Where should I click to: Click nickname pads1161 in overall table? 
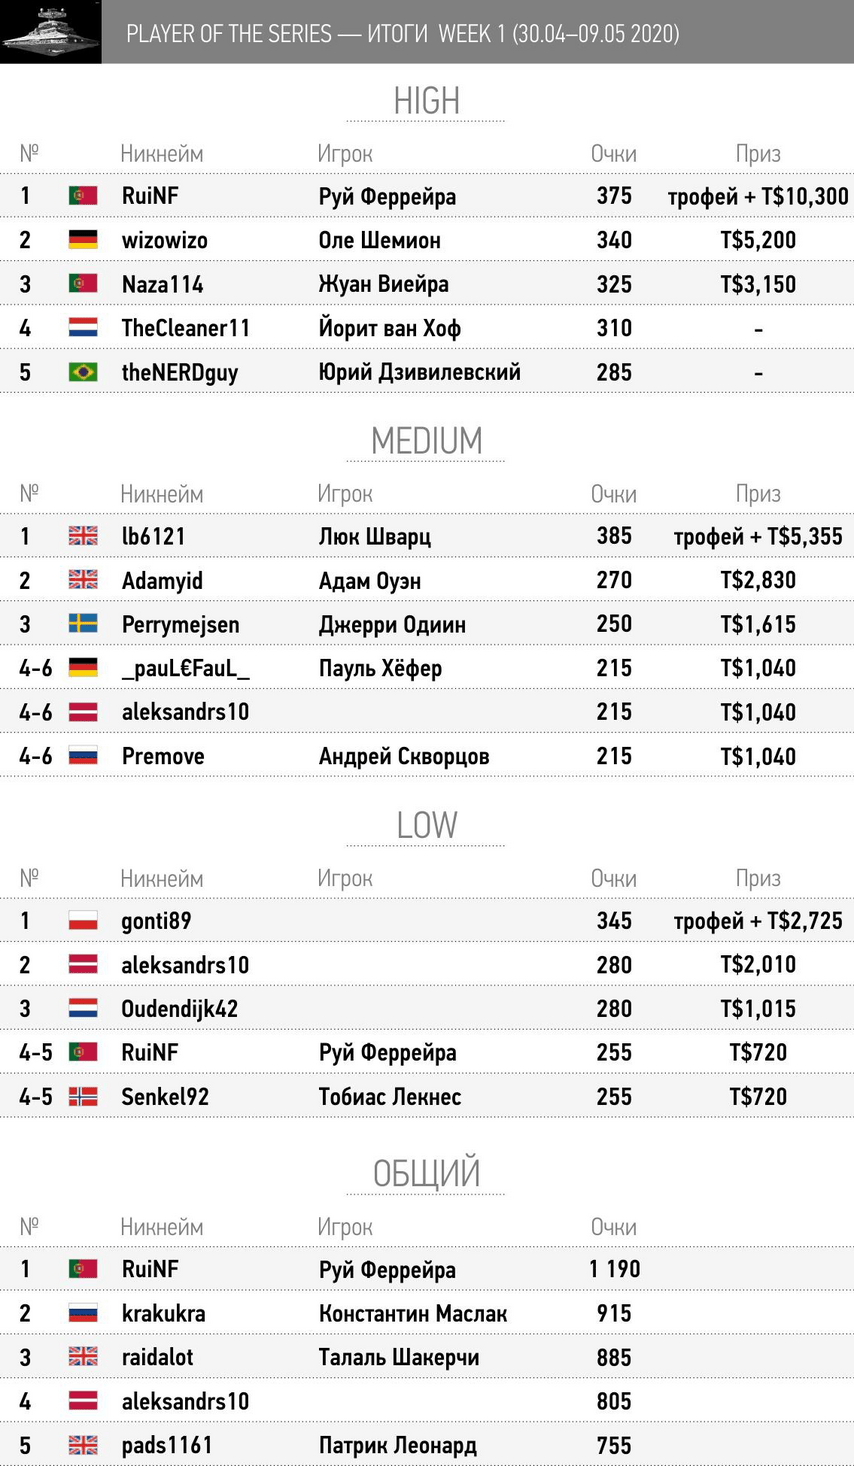(167, 1445)
